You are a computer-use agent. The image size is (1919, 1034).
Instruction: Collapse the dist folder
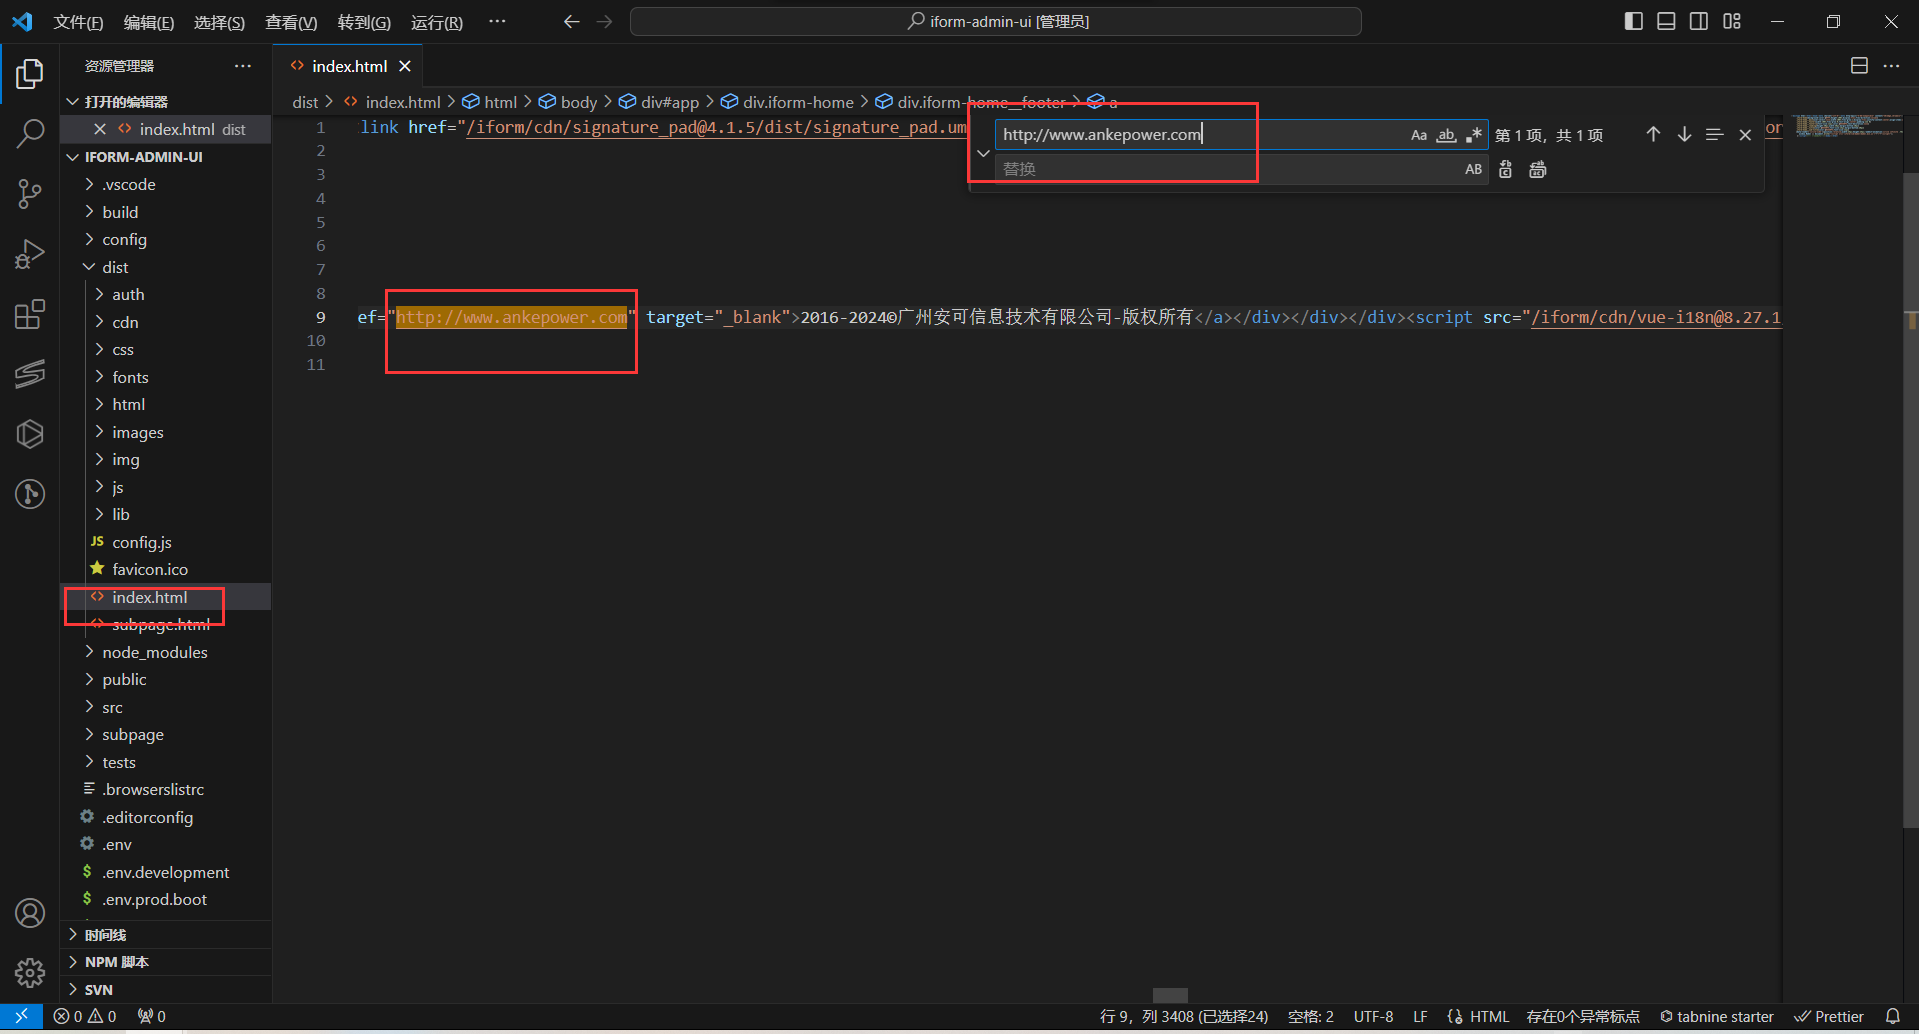(115, 267)
